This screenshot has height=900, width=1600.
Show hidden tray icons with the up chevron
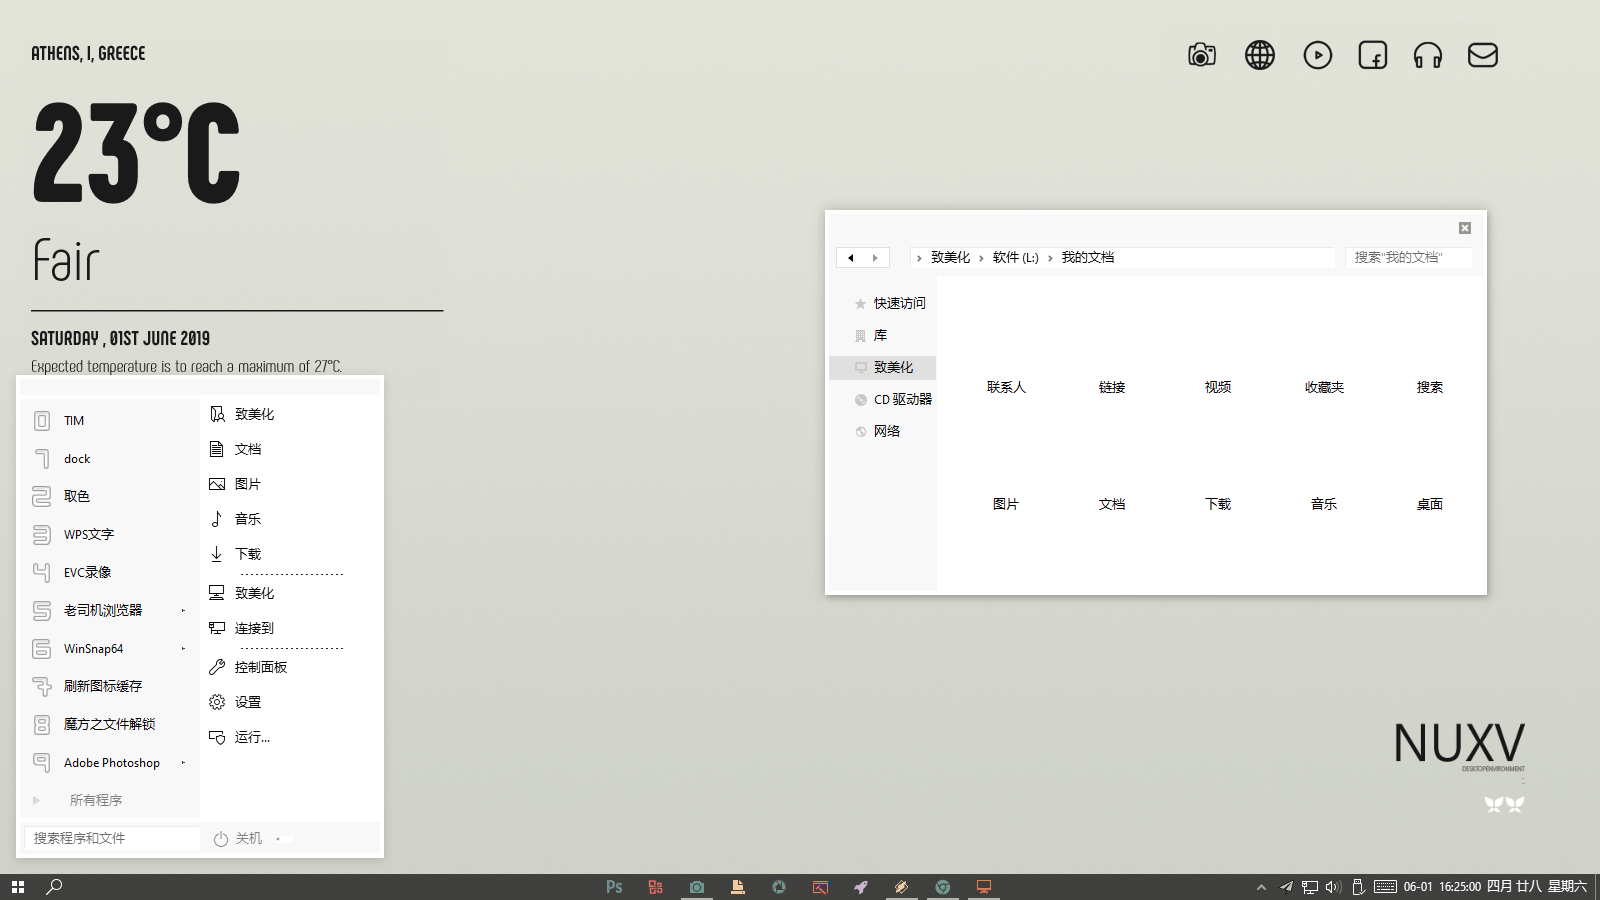point(1261,887)
